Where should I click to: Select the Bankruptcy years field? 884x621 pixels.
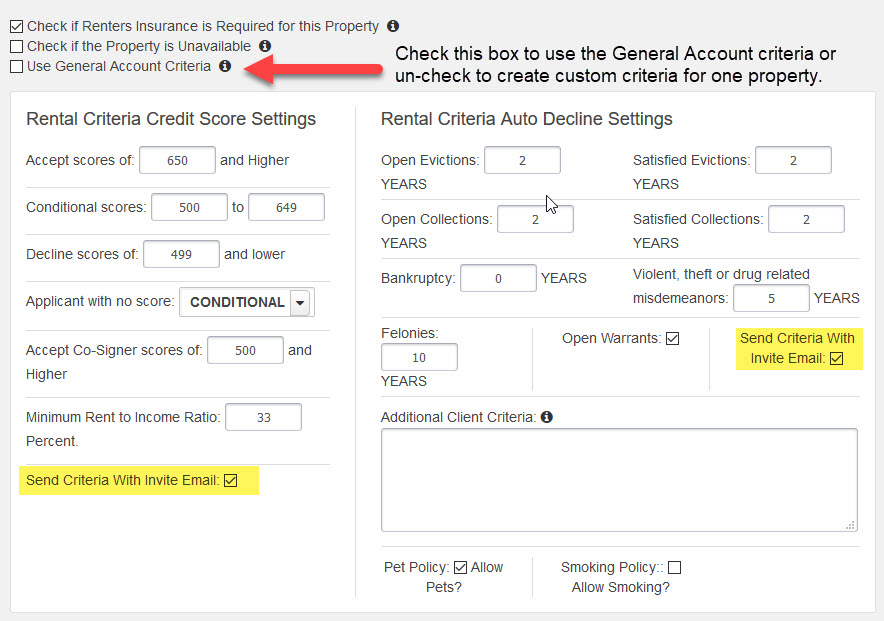click(x=498, y=278)
